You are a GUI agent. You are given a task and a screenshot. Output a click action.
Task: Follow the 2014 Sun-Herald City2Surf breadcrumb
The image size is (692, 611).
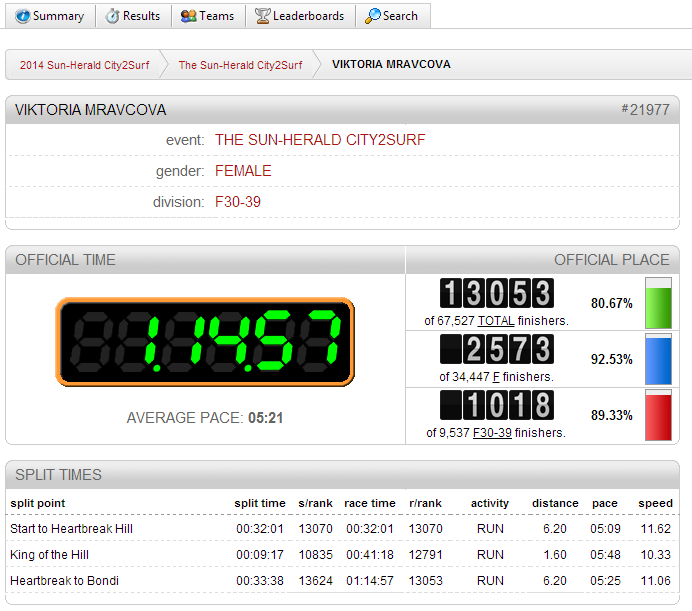coord(84,65)
